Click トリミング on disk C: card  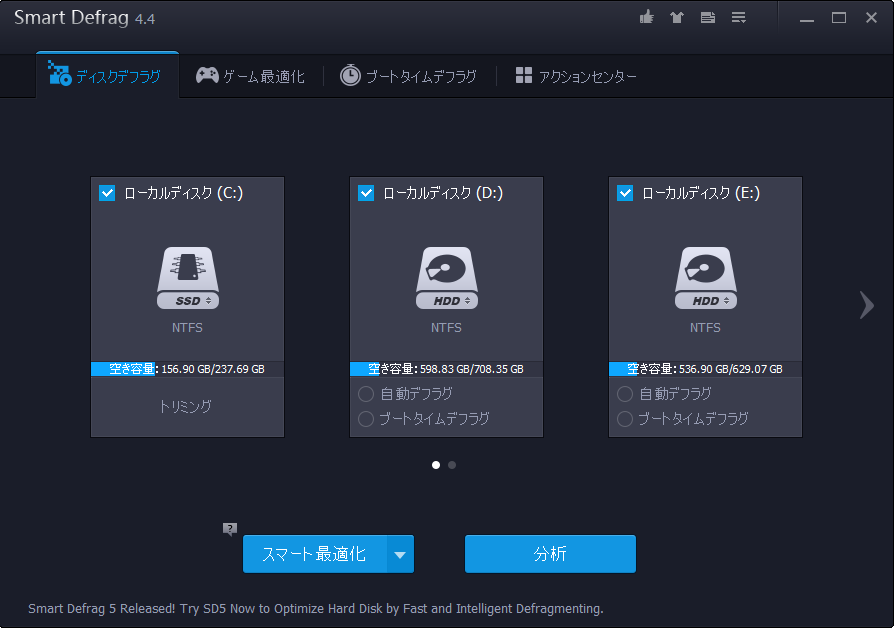185,407
